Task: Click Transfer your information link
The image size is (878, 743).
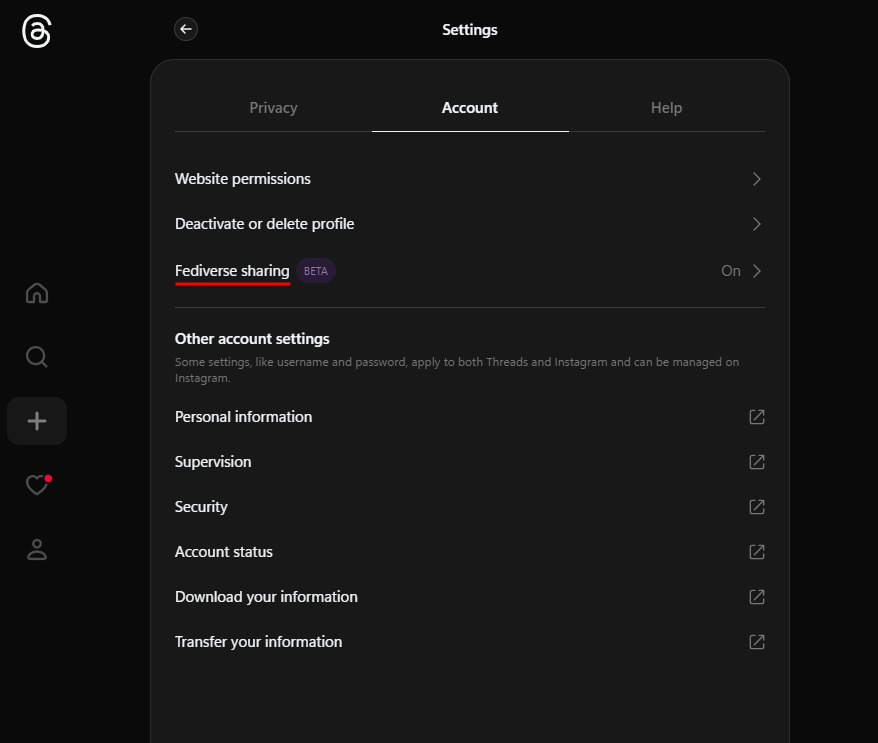Action: (x=258, y=642)
